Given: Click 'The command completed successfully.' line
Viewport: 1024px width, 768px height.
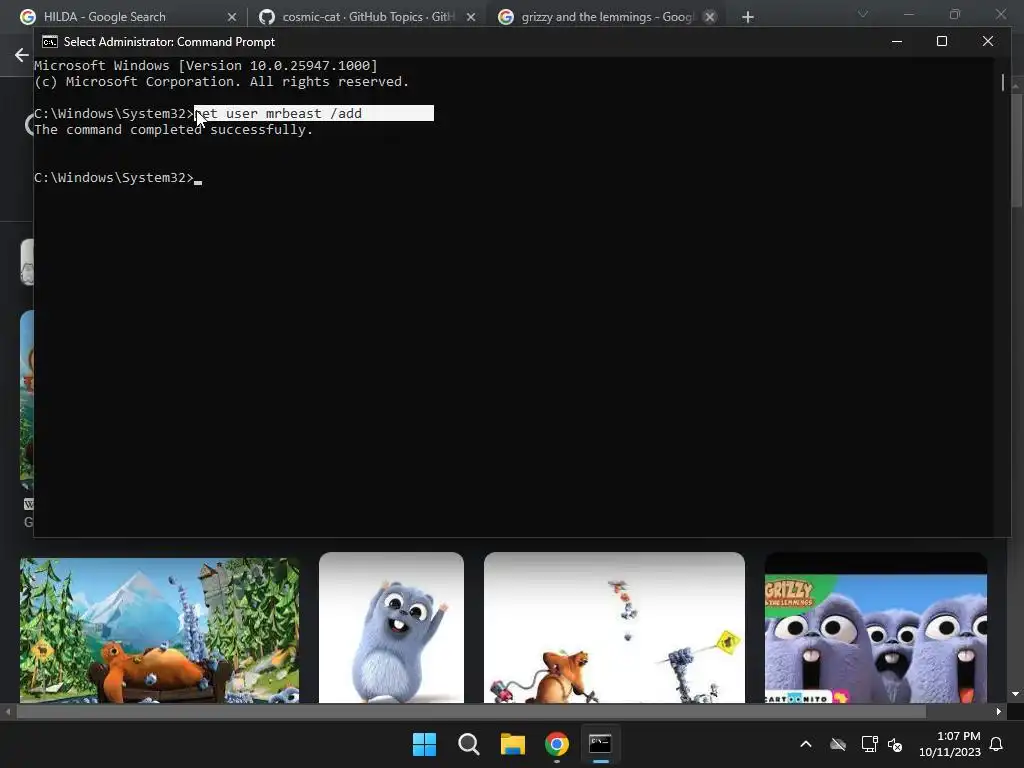Looking at the screenshot, I should tap(174, 129).
